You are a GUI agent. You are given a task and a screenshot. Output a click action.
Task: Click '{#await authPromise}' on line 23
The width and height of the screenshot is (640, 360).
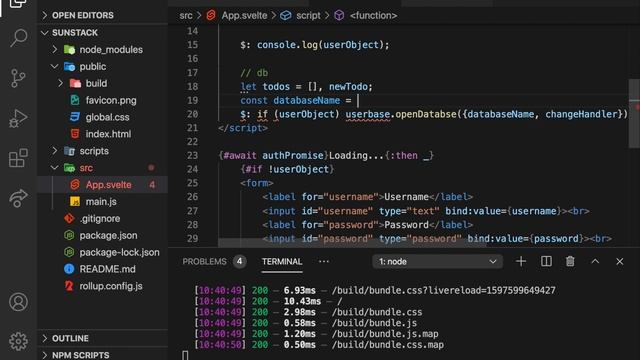click(273, 156)
